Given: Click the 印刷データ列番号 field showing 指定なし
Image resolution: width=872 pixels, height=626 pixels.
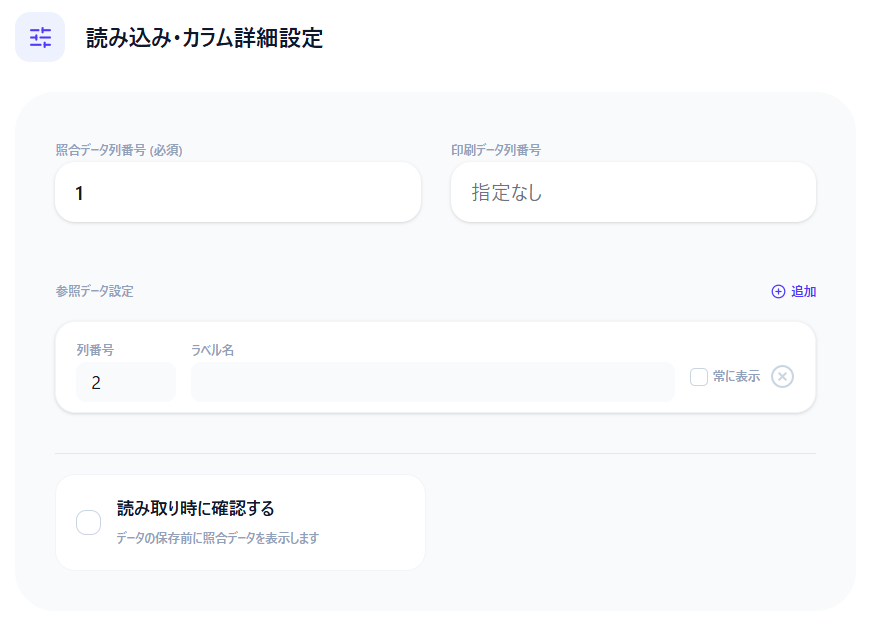Looking at the screenshot, I should click(x=633, y=192).
